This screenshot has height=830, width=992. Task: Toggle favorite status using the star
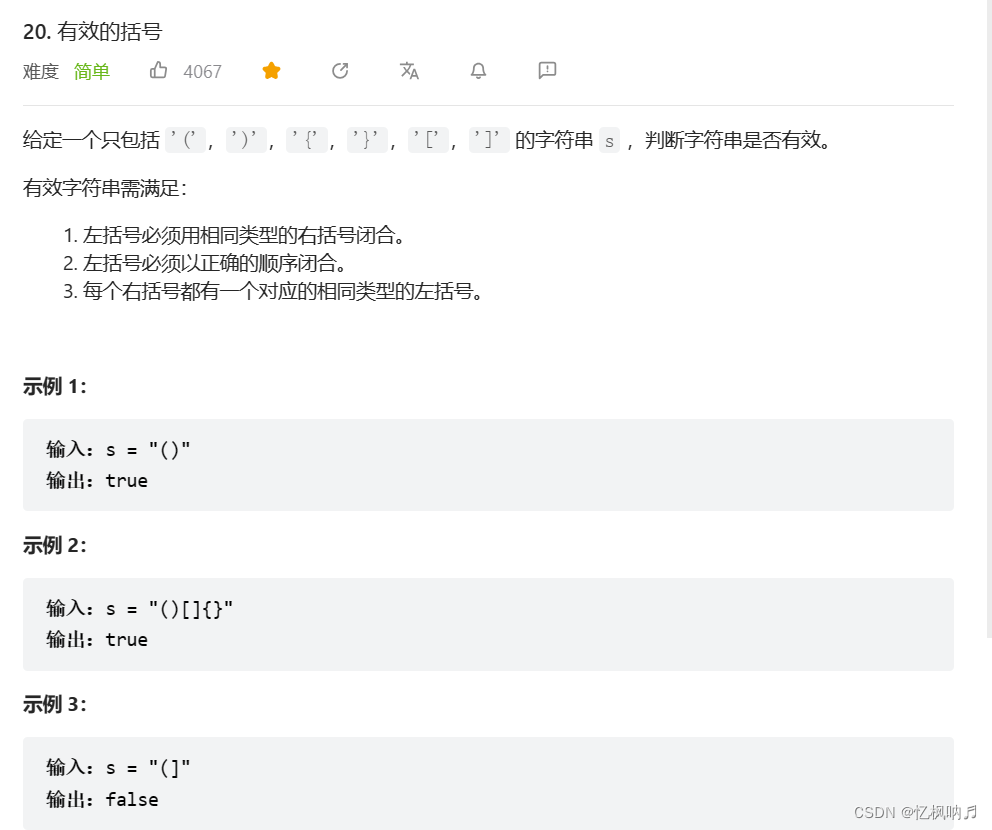pyautogui.click(x=270, y=70)
